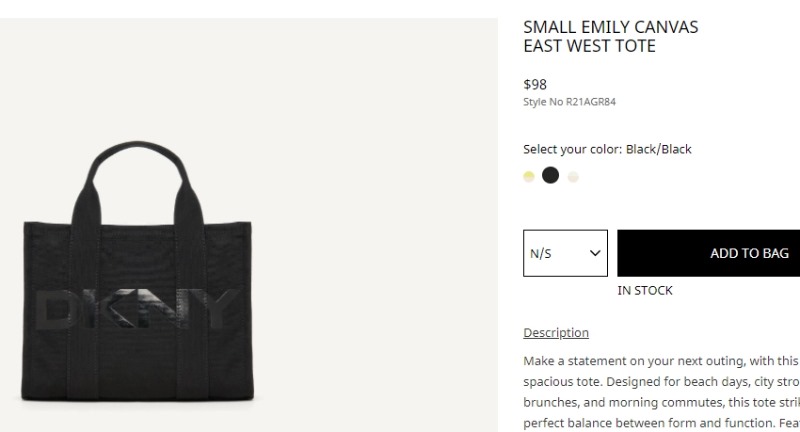Viewport: 800px width, 432px height.
Task: Choose the black color swatch
Action: click(551, 175)
